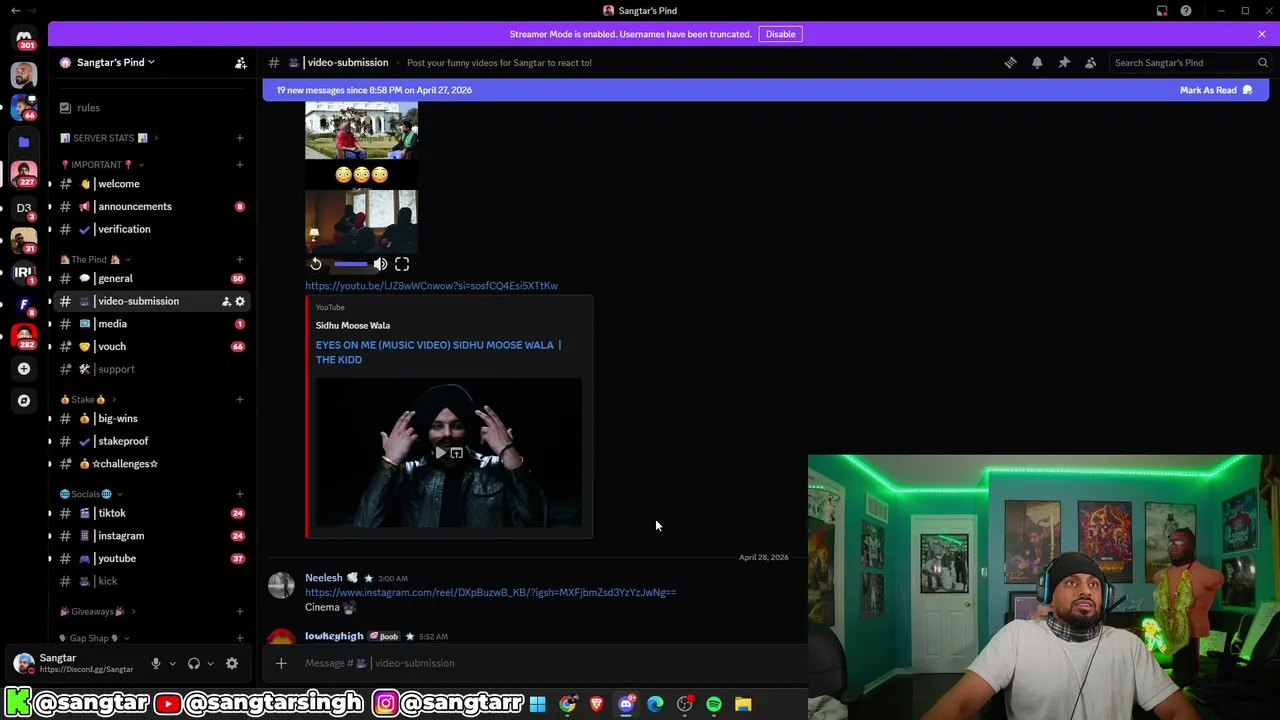Create channel in Stake category plus

click(240, 399)
